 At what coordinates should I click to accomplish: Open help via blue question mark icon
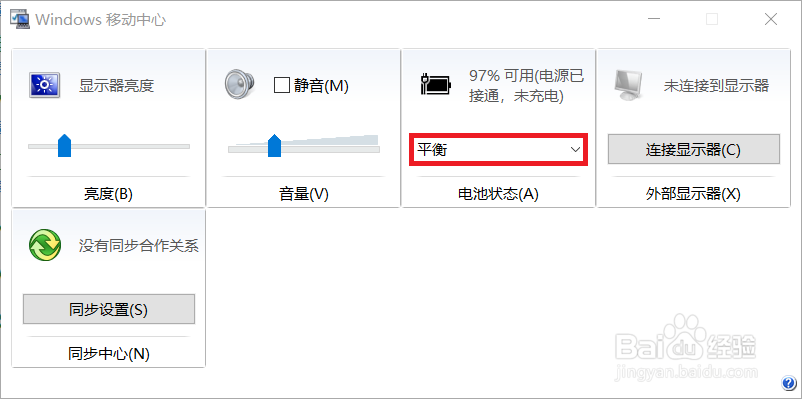pos(788,383)
